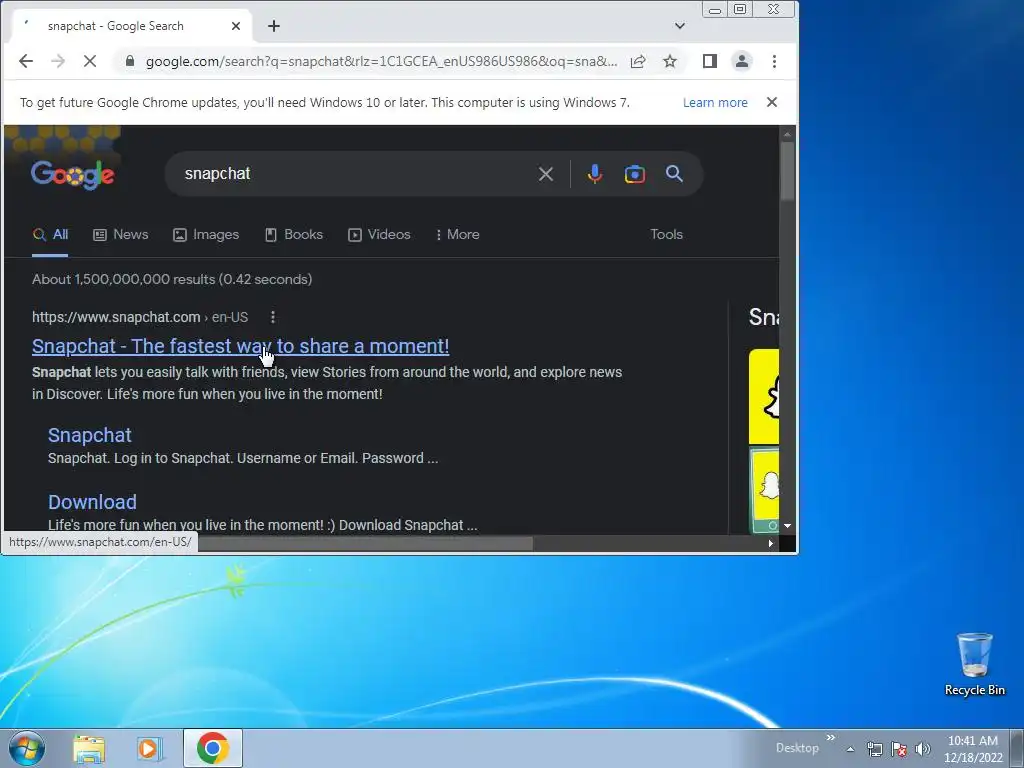Click the page scroll up arrow

[787, 134]
